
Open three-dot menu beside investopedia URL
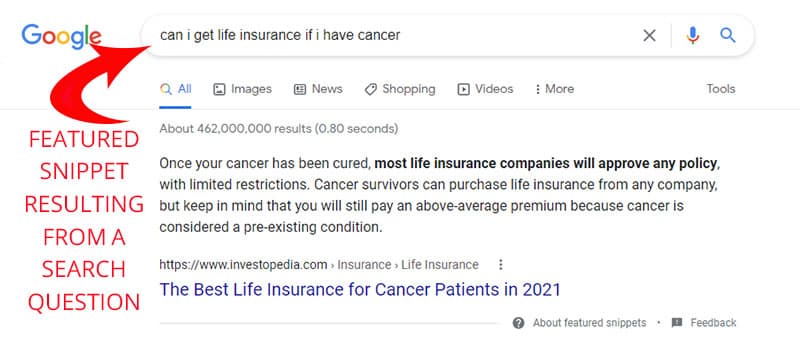point(501,265)
